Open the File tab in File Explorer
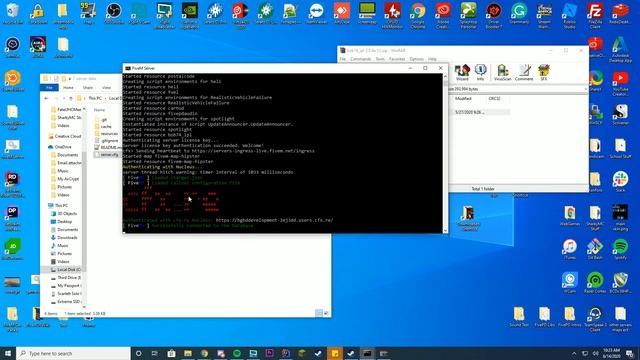The height and width of the screenshot is (360, 640). tap(49, 87)
